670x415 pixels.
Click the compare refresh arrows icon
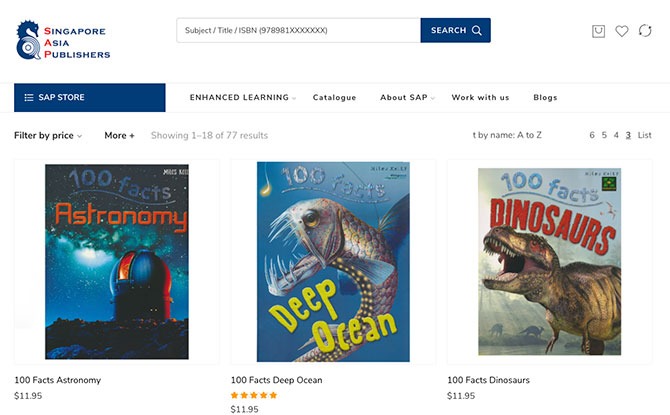(x=645, y=31)
